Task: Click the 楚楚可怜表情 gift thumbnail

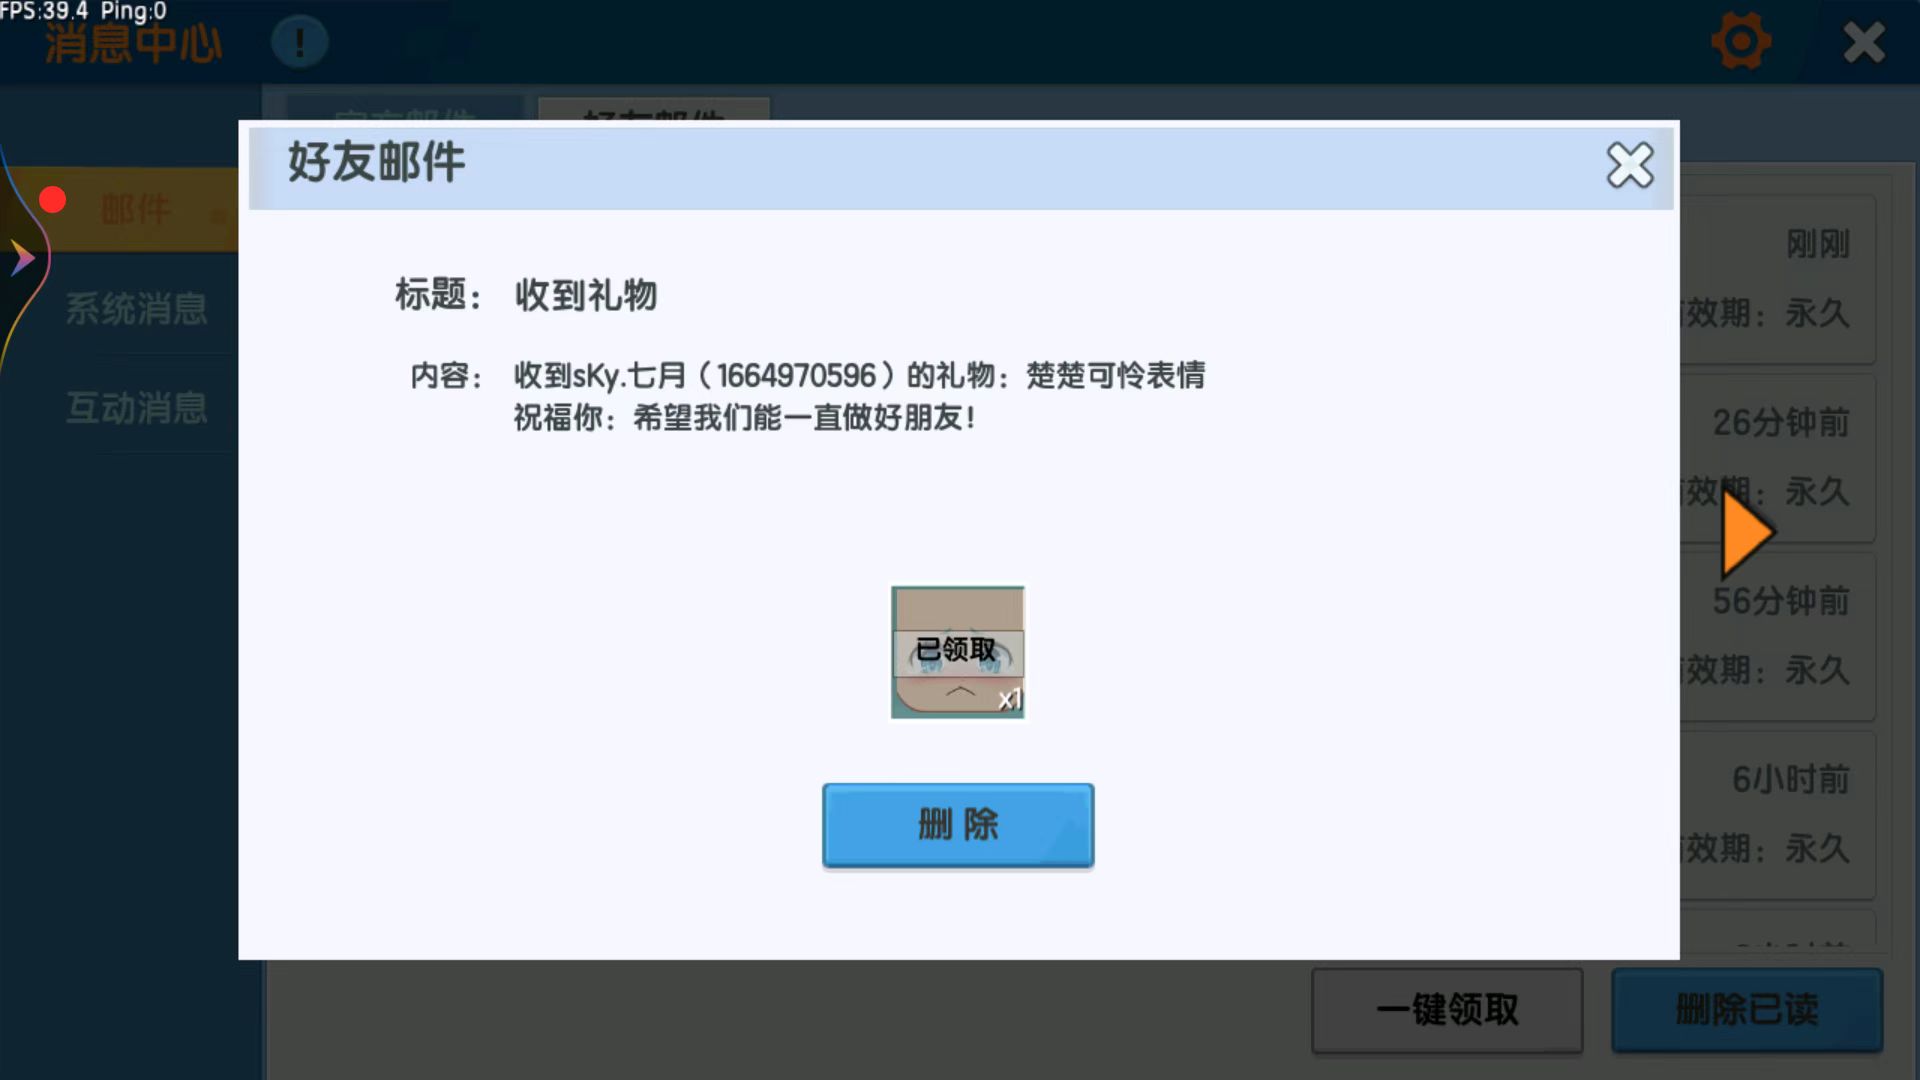Action: 958,652
